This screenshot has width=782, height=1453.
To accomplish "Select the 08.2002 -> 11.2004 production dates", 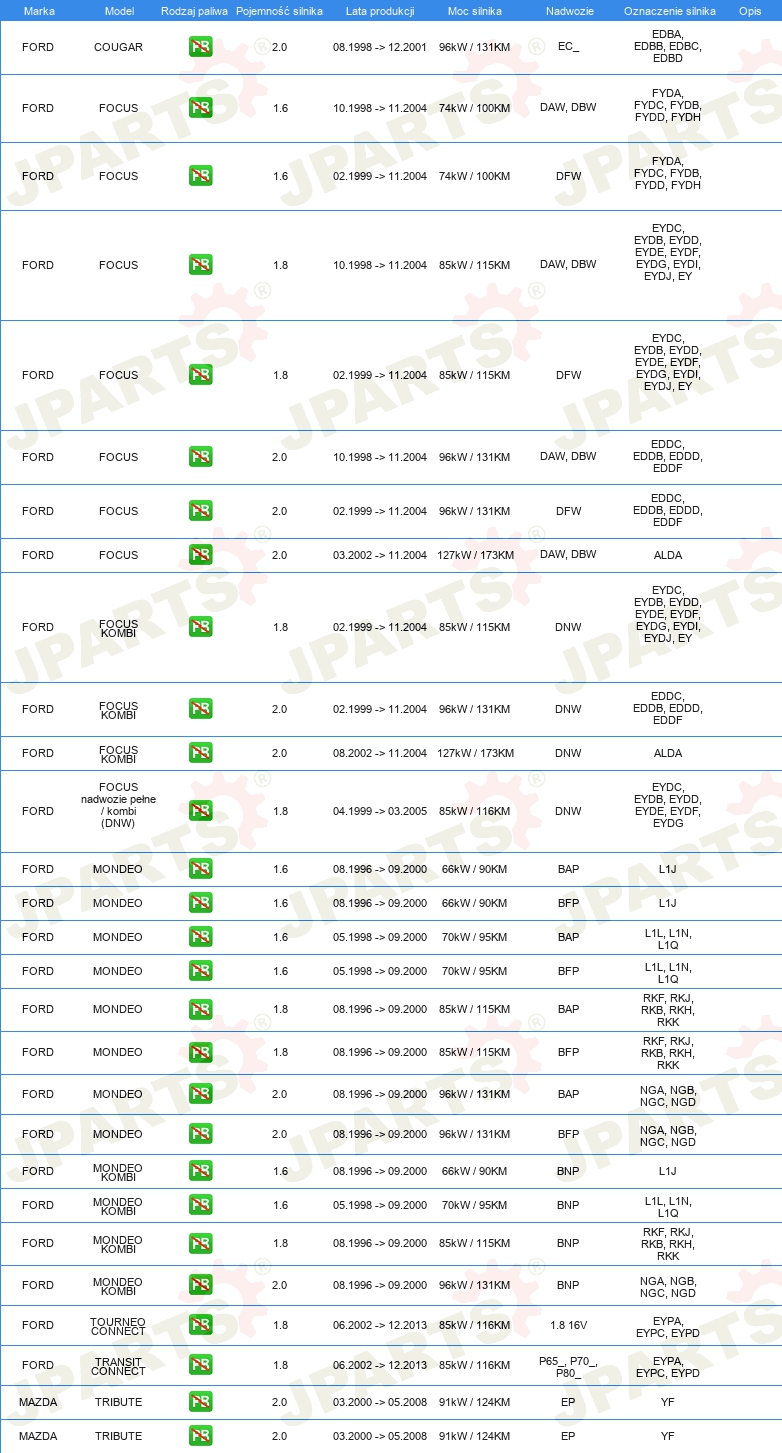I will pos(380,753).
